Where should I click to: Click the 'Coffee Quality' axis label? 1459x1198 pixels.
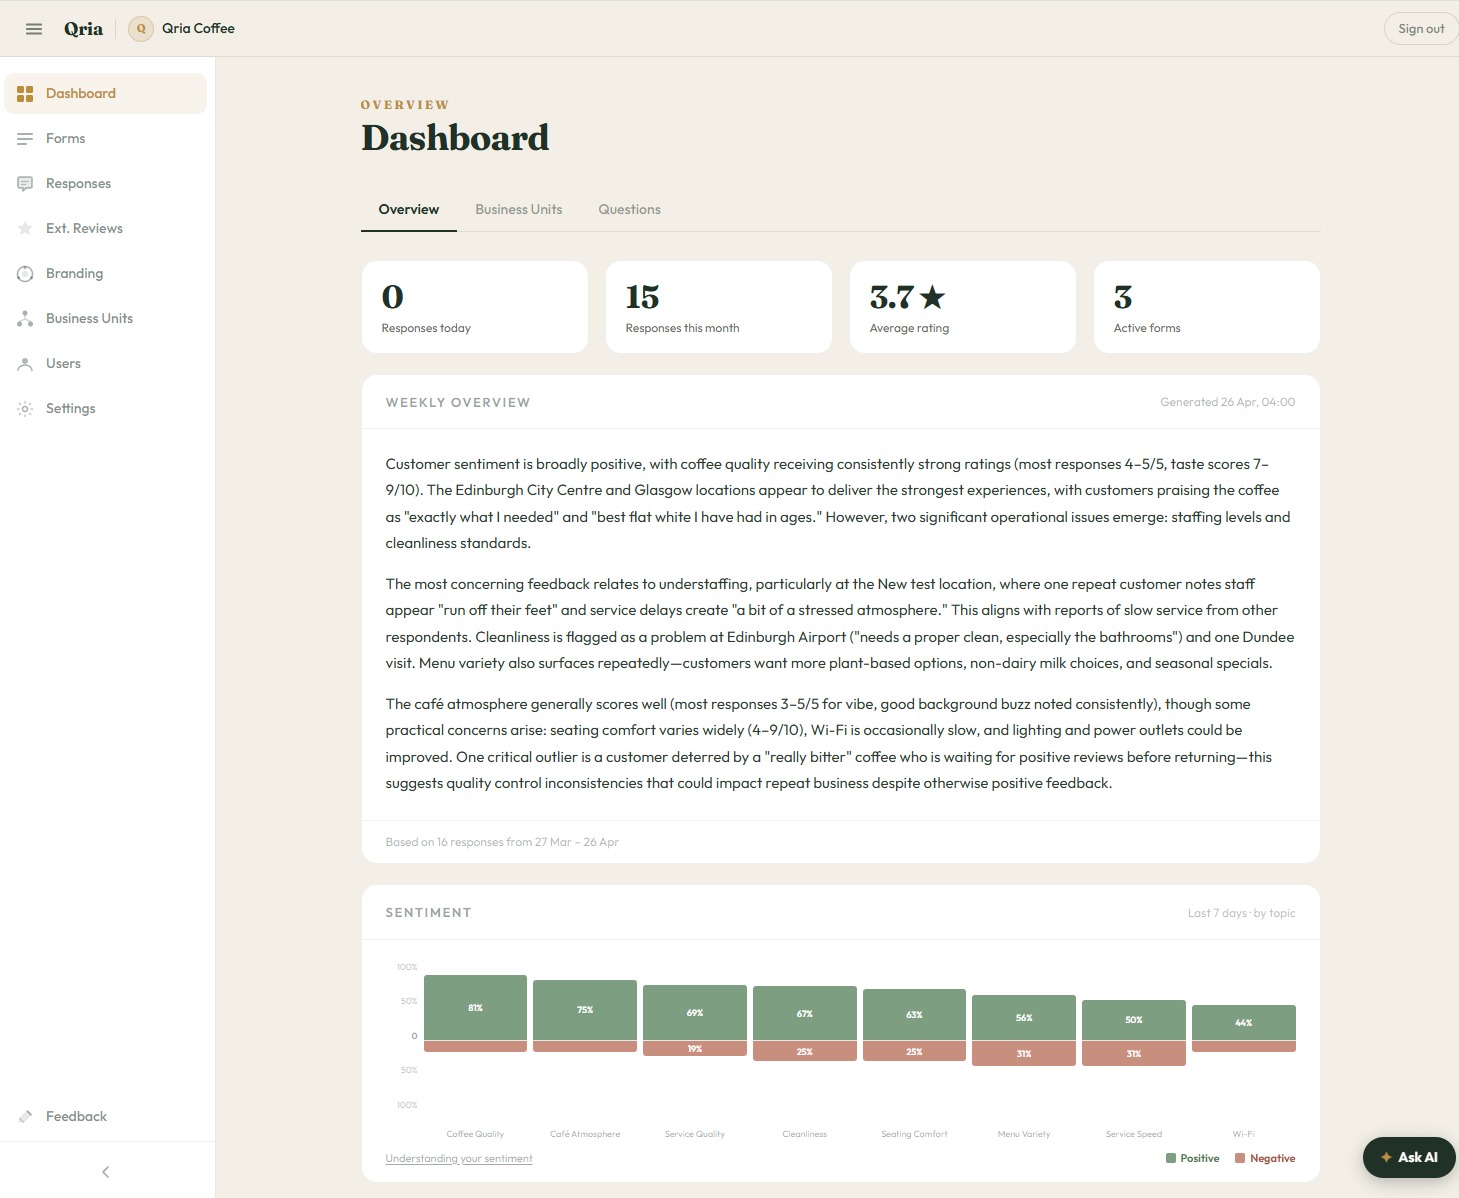(x=476, y=1134)
